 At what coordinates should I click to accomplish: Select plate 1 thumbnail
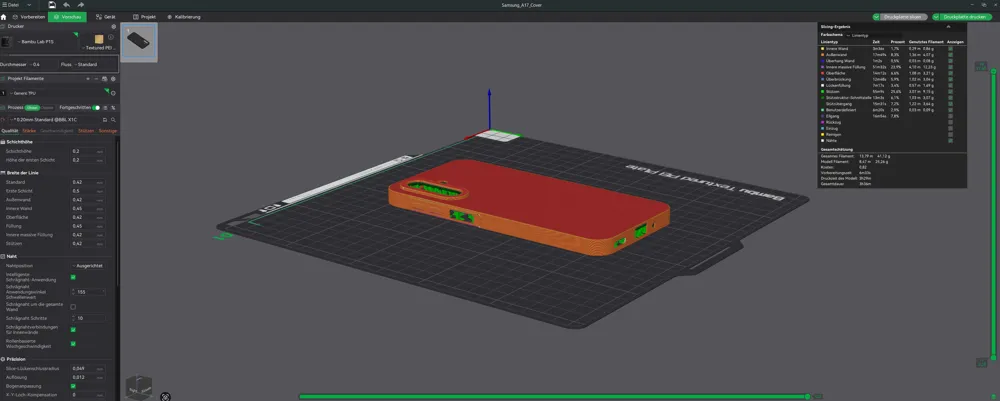pyautogui.click(x=138, y=43)
